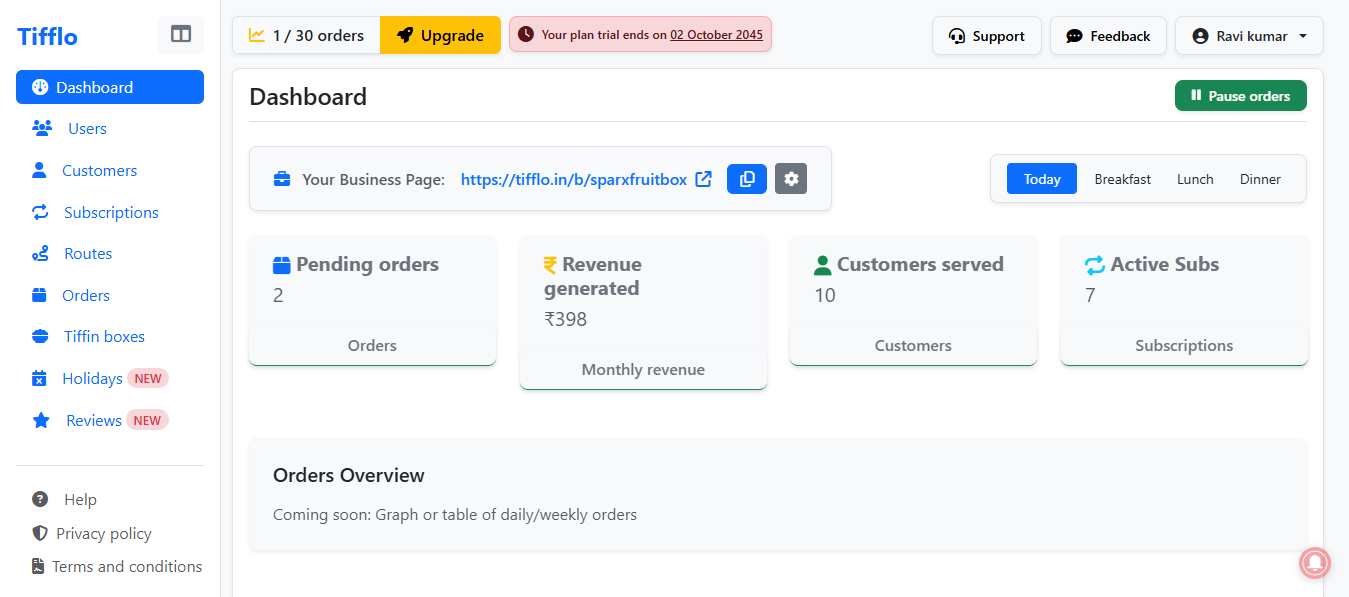Collapse the sidebar using the panel toggle icon

tap(181, 35)
